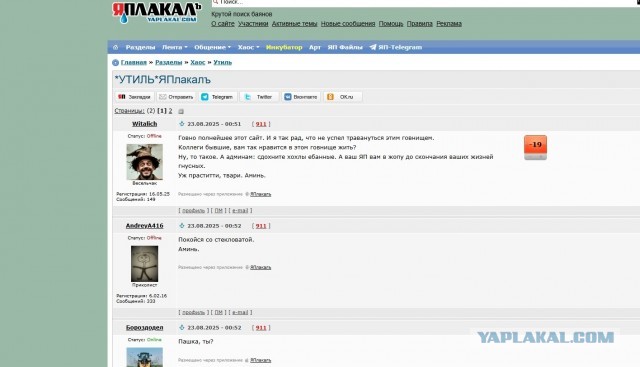
Task: Go to Хаос in the breadcrumb
Action: pyautogui.click(x=198, y=62)
